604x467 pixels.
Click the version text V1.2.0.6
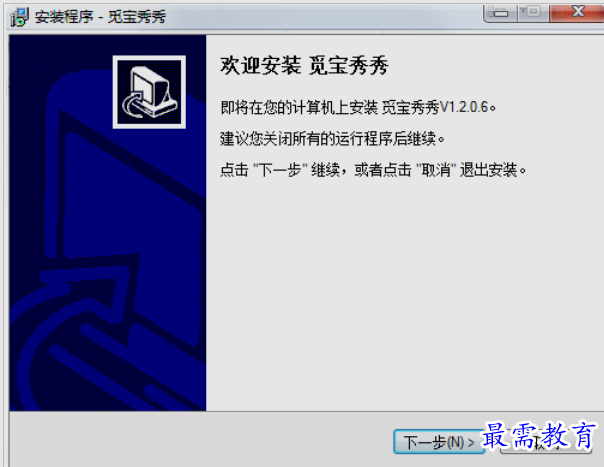coord(464,107)
